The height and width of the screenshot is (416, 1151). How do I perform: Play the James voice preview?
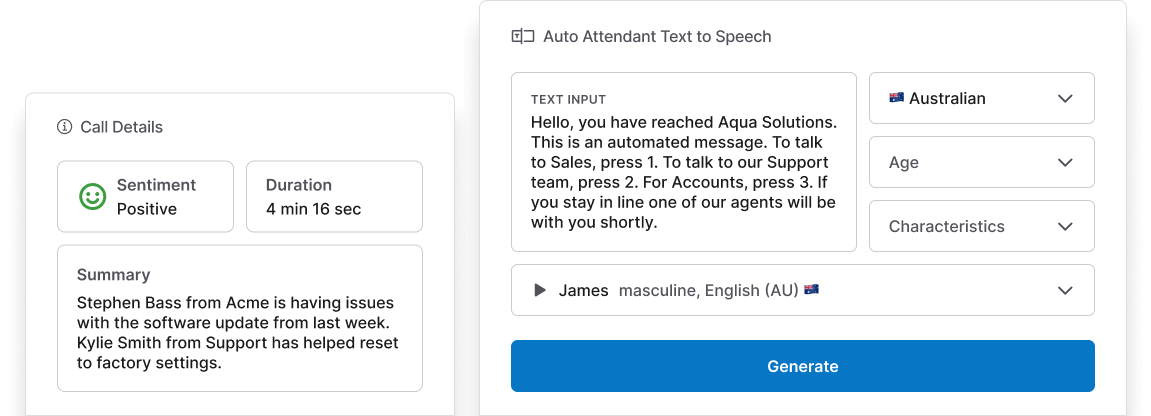pos(540,290)
